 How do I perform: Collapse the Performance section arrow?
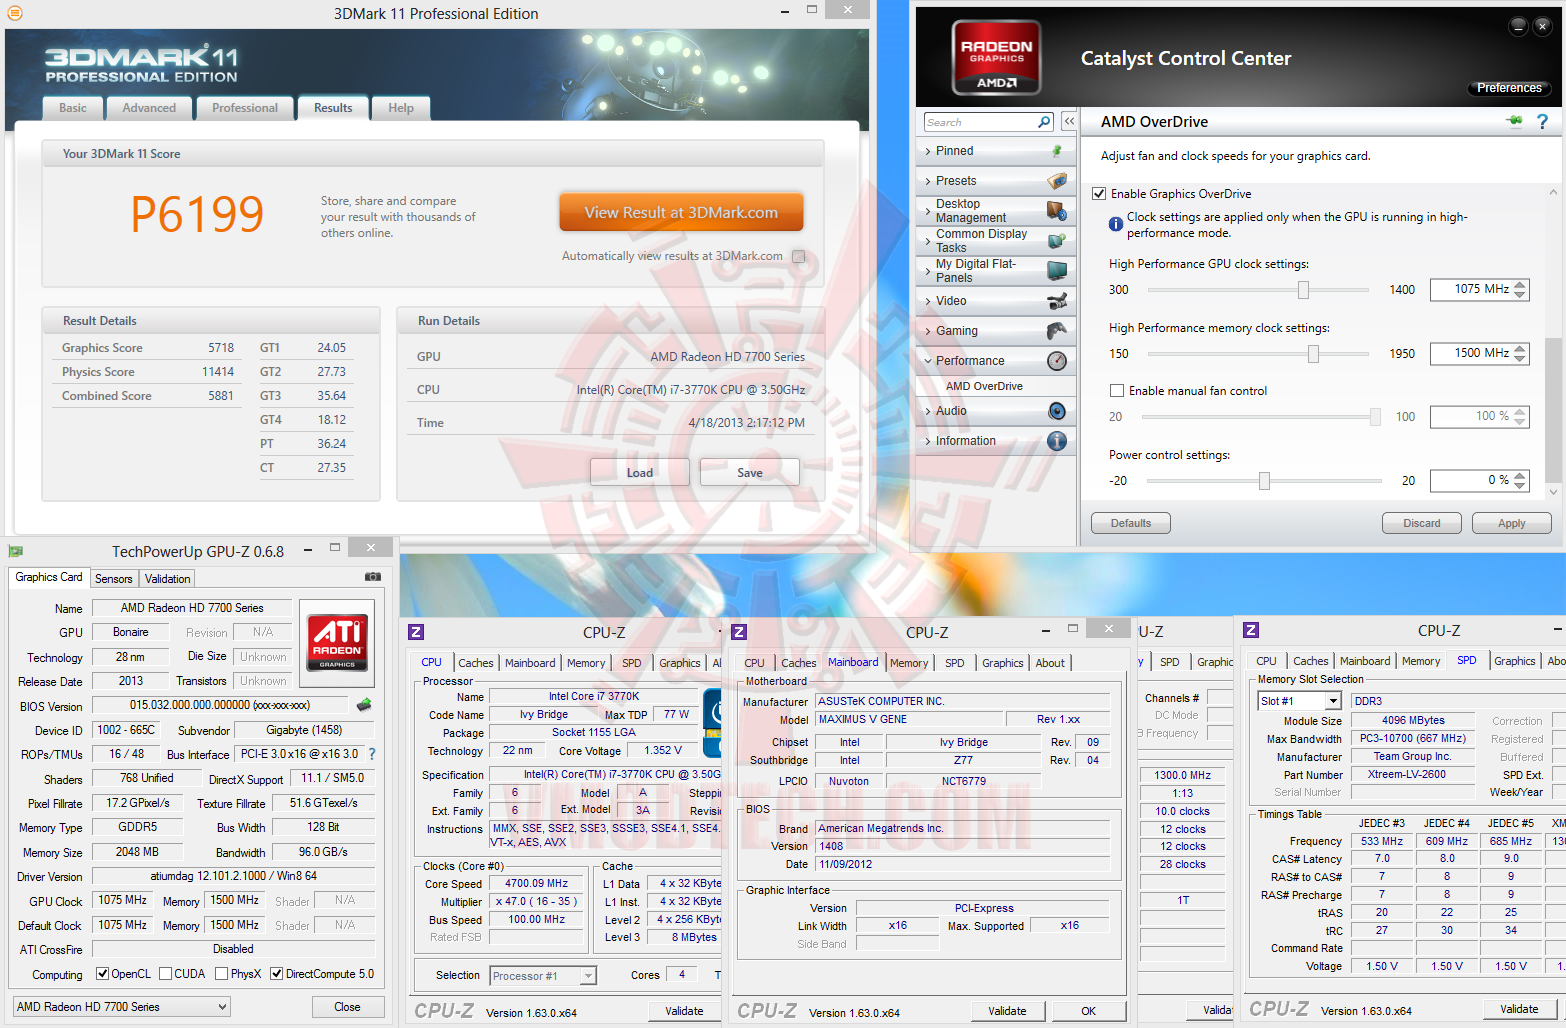pos(928,361)
